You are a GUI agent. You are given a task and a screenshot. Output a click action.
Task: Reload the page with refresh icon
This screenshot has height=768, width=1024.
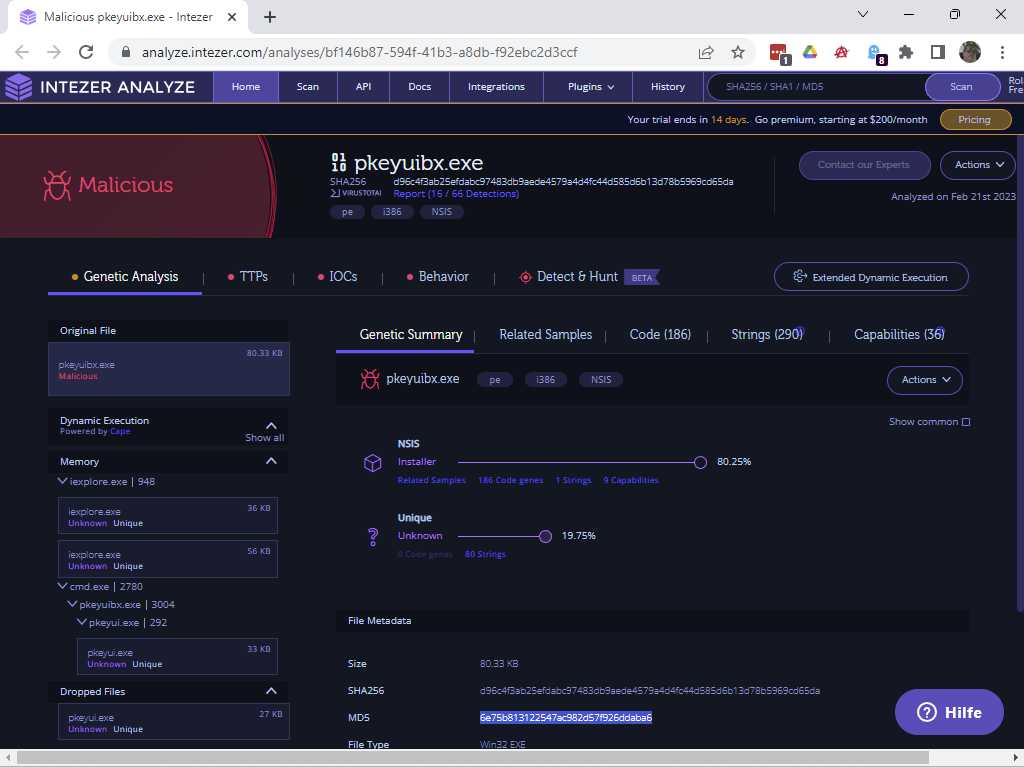(x=86, y=52)
